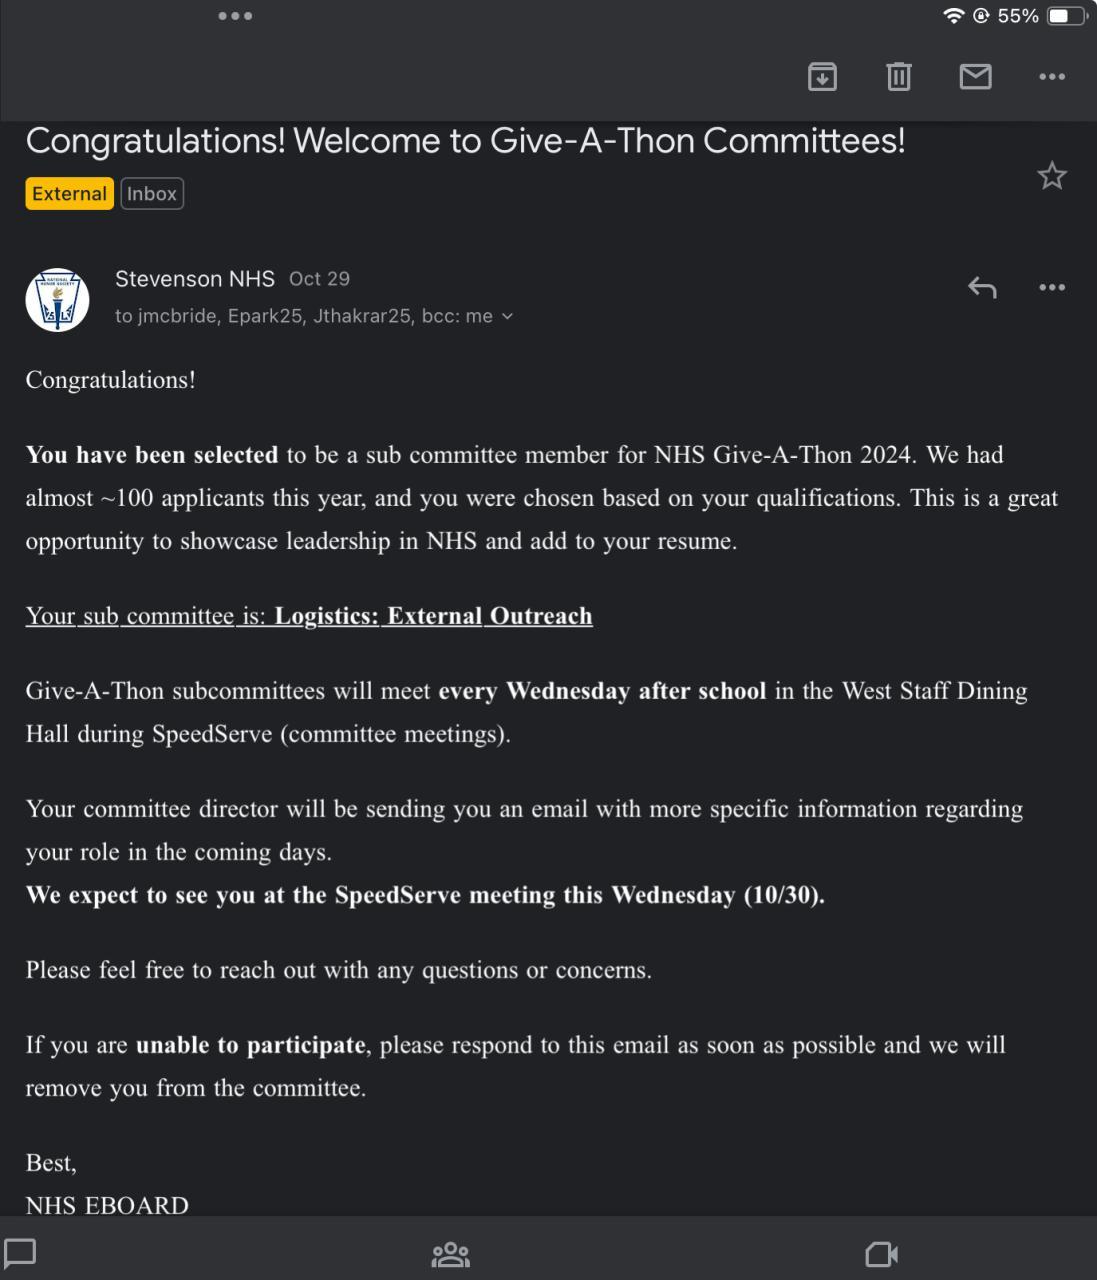
Task: Open the Chat tab in the bottom bar
Action: (x=21, y=1252)
